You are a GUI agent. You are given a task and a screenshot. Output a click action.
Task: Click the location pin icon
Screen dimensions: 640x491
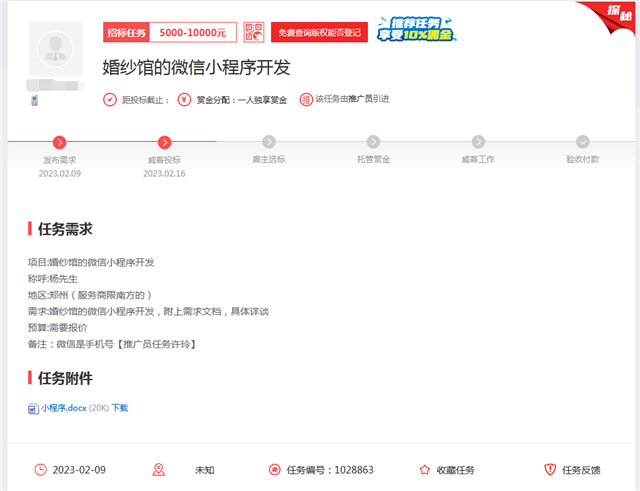158,469
